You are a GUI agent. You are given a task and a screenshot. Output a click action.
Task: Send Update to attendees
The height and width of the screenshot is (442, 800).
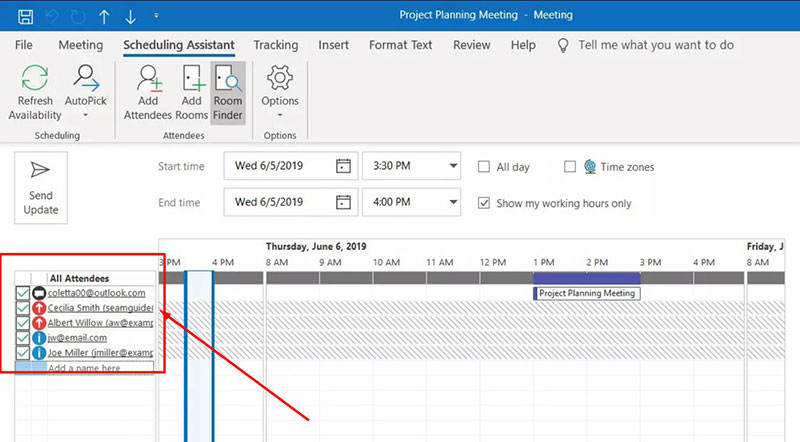point(41,187)
